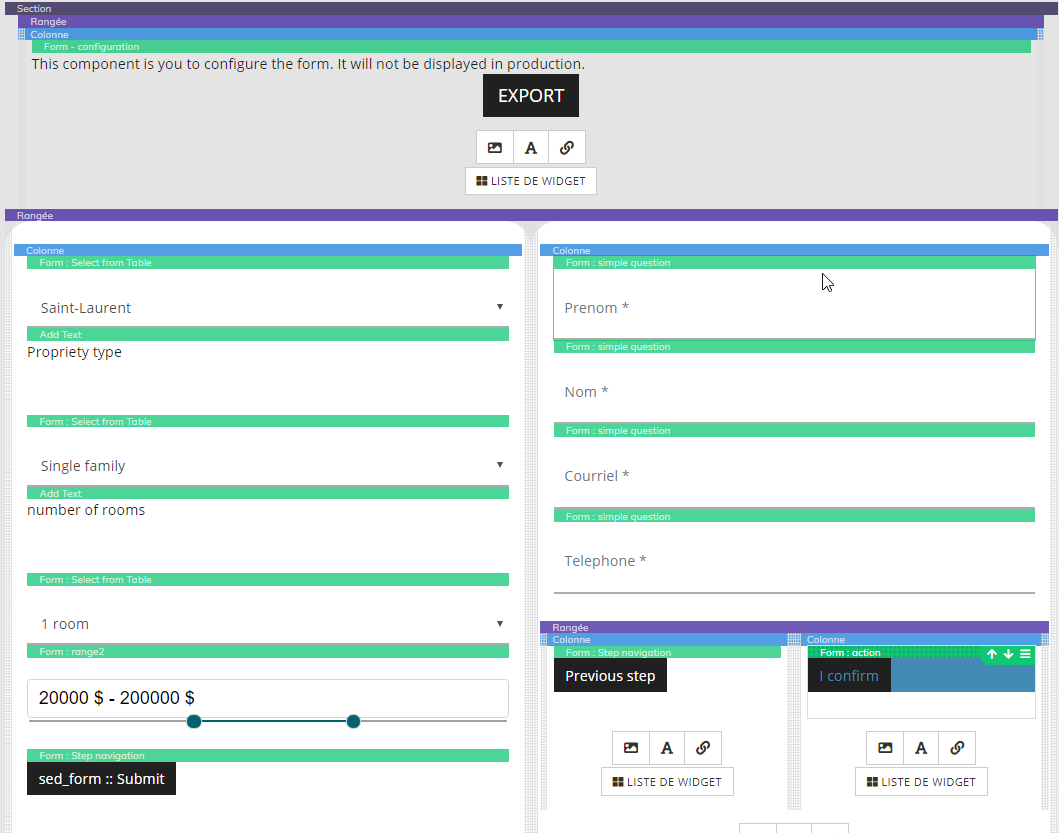Click the Prenom input field
This screenshot has height=833, width=1059.
[x=794, y=308]
